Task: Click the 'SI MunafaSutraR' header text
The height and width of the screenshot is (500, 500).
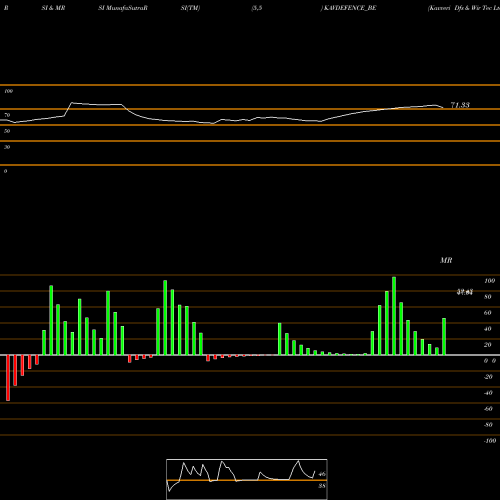Action: [123, 8]
